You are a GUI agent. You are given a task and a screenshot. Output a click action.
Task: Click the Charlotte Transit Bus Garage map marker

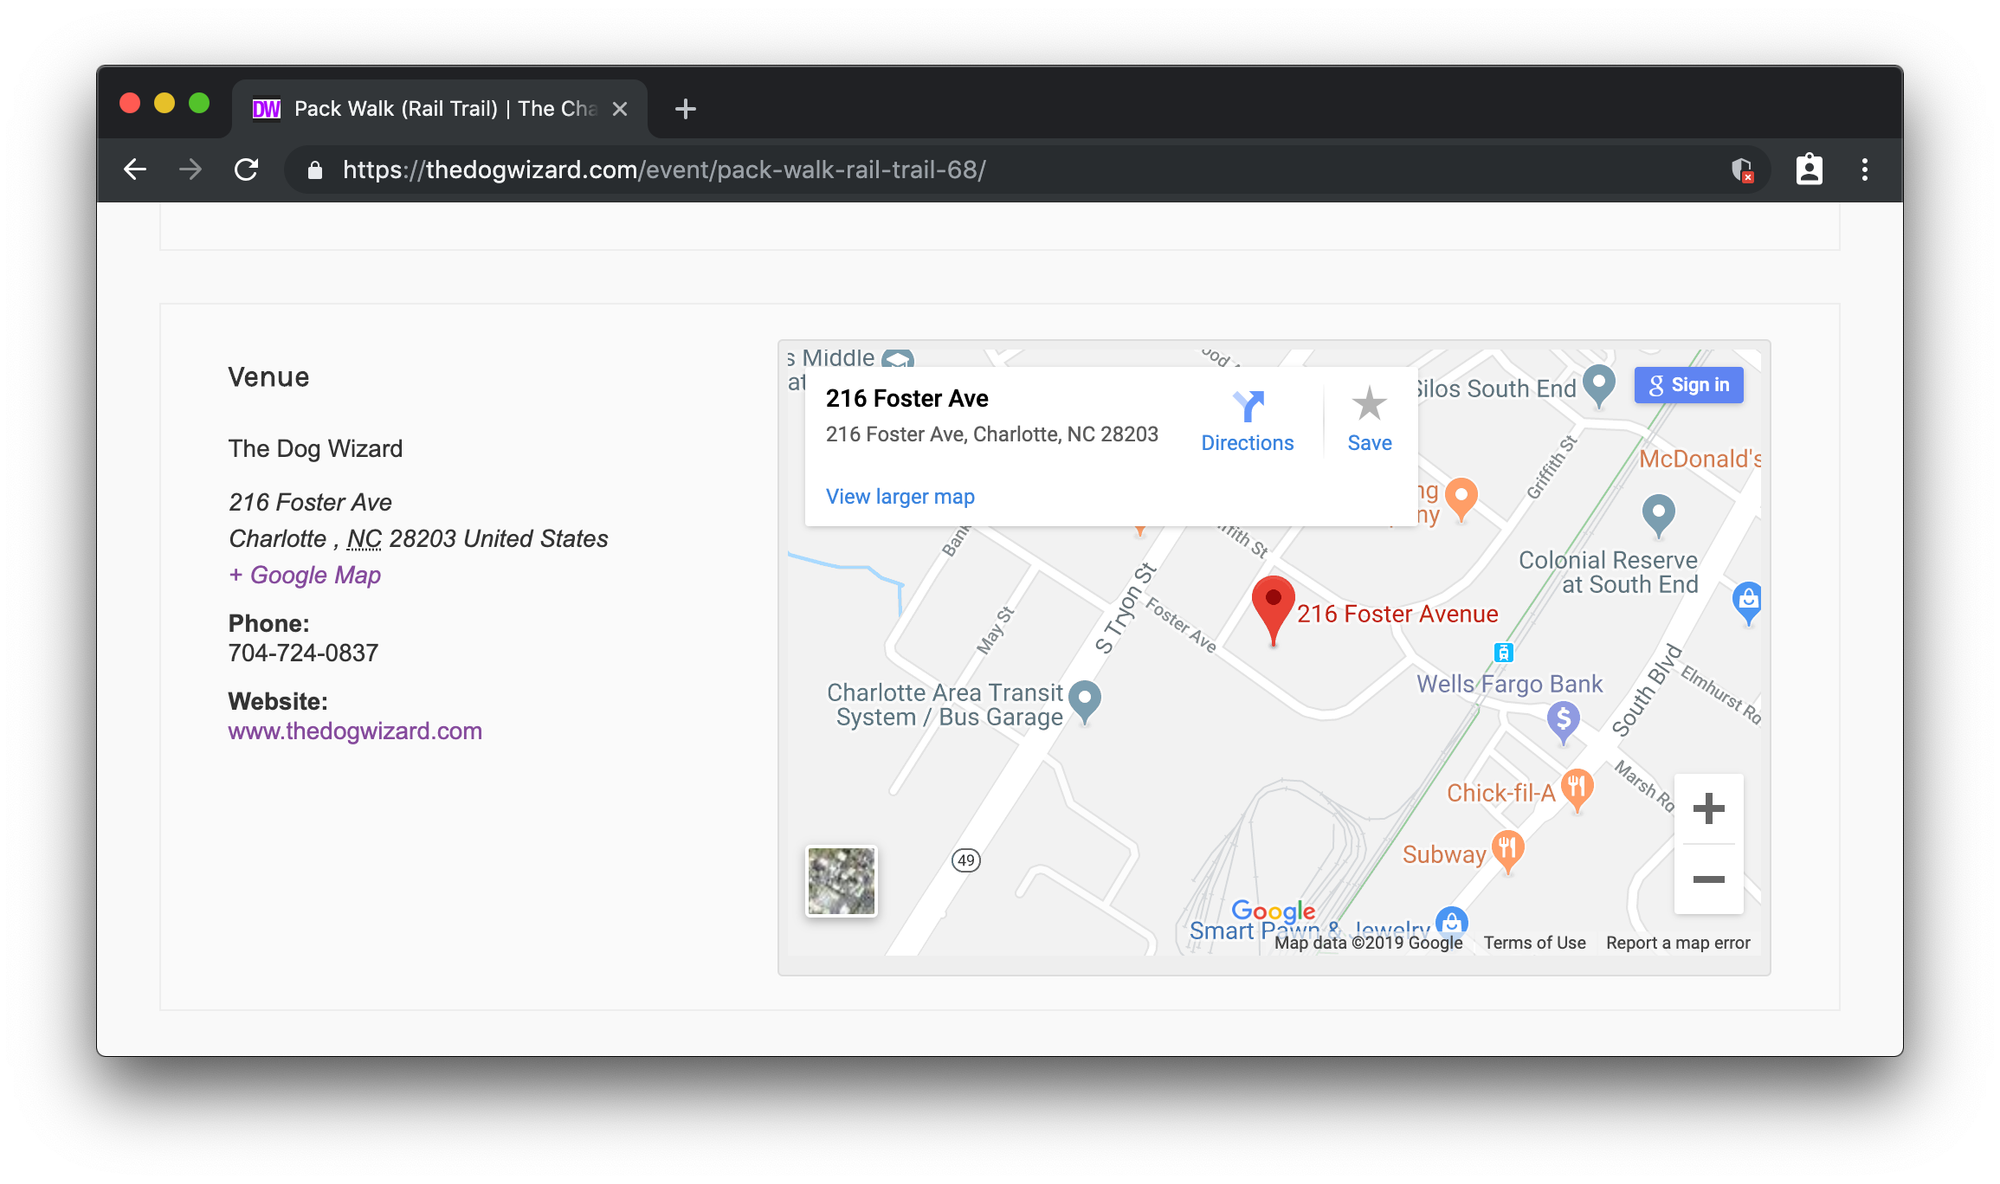point(1086,701)
